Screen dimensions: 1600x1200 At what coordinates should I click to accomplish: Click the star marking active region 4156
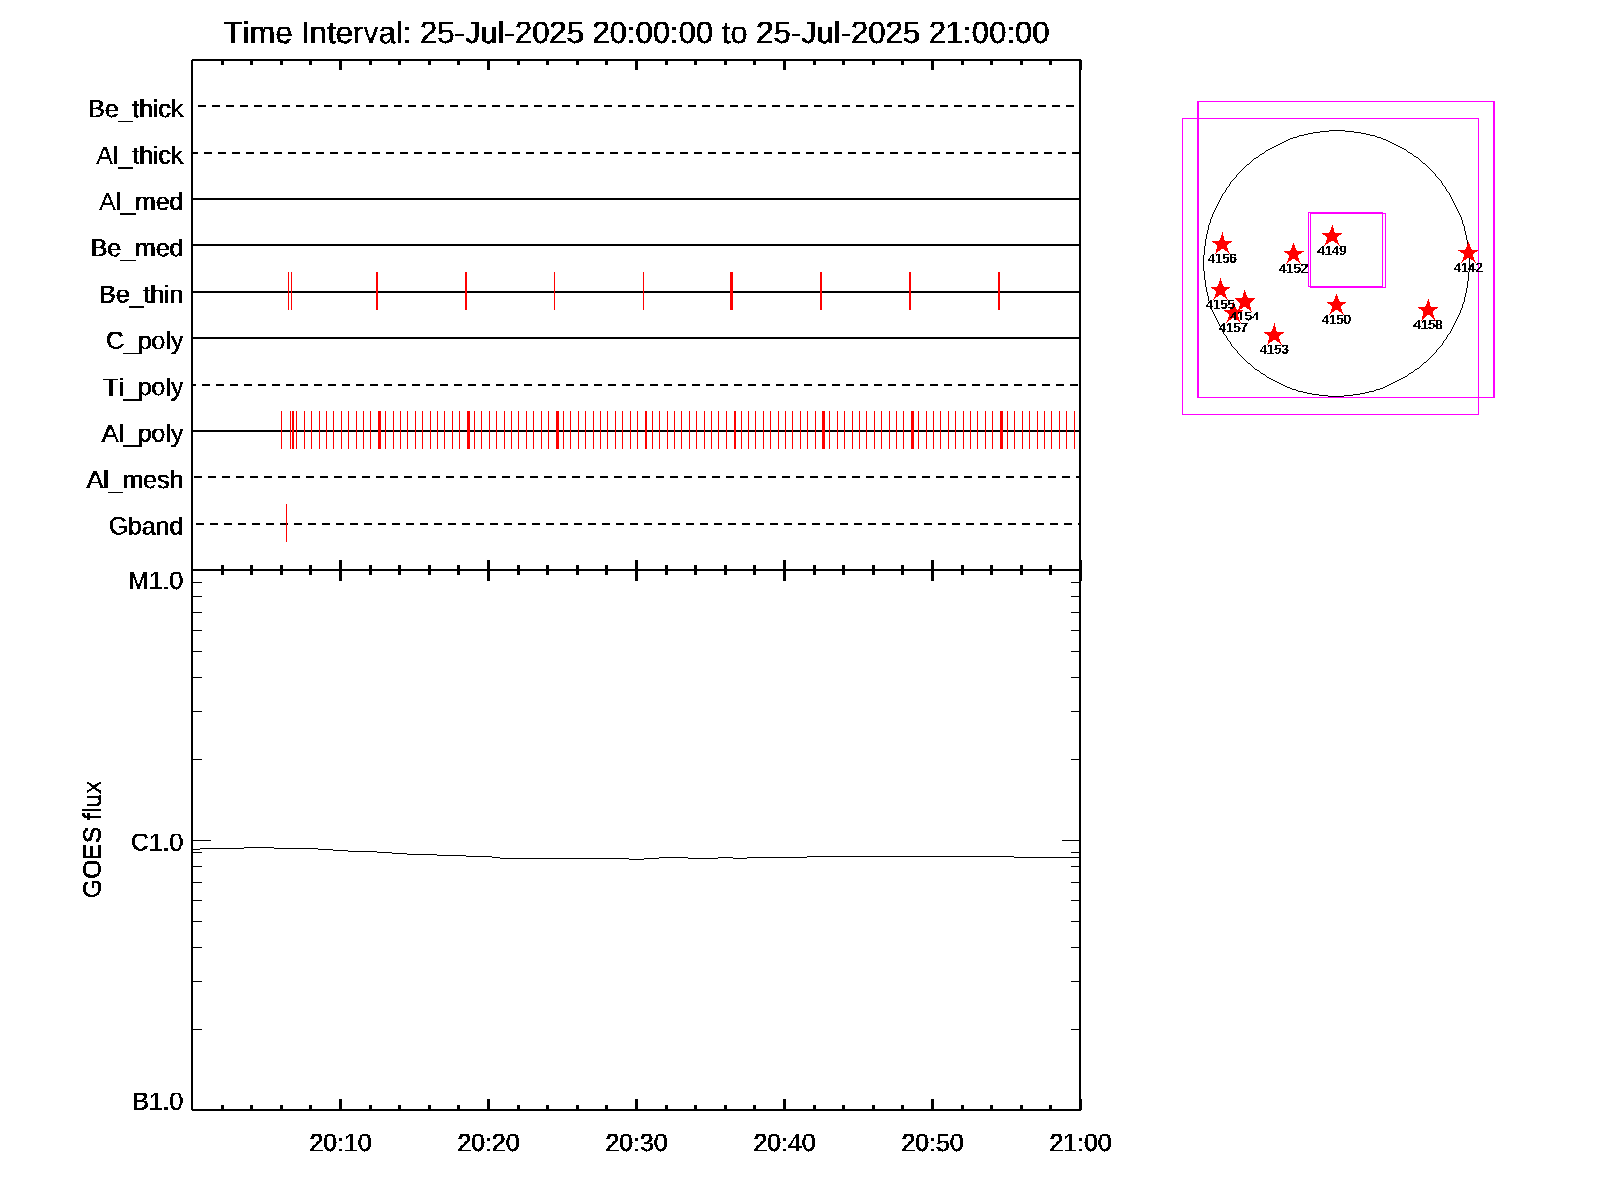tap(1222, 244)
